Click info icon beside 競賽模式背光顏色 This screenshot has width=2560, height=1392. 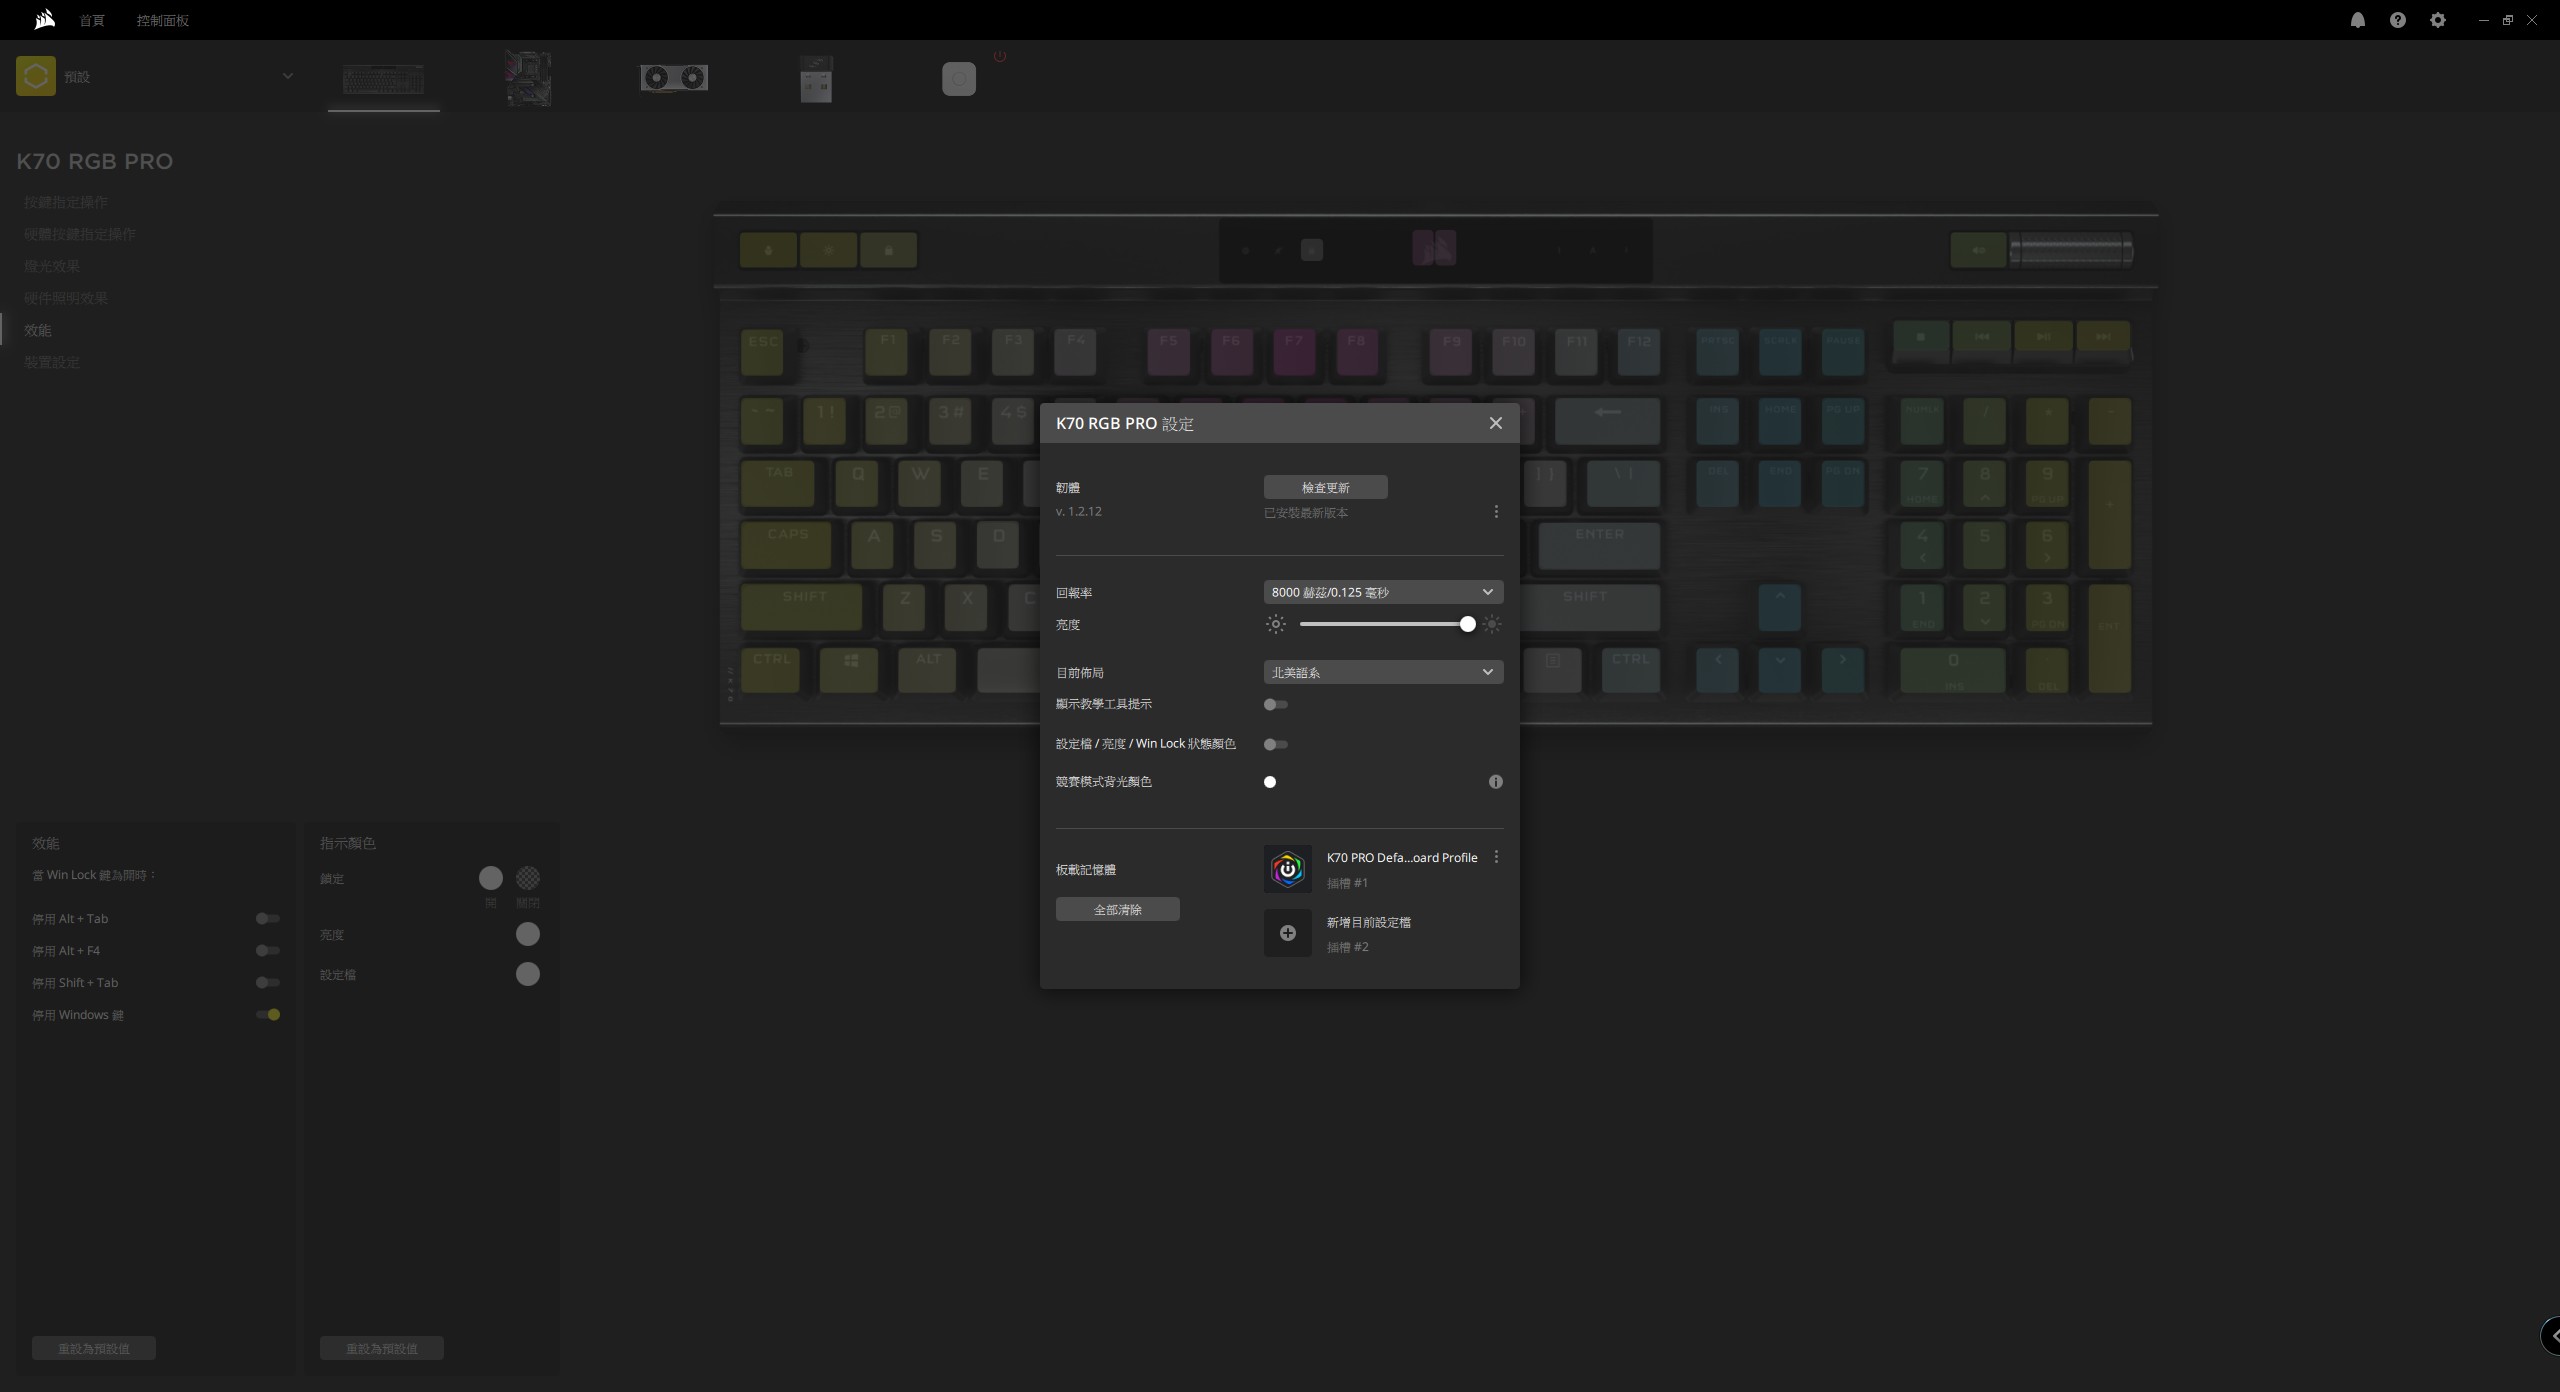point(1496,782)
